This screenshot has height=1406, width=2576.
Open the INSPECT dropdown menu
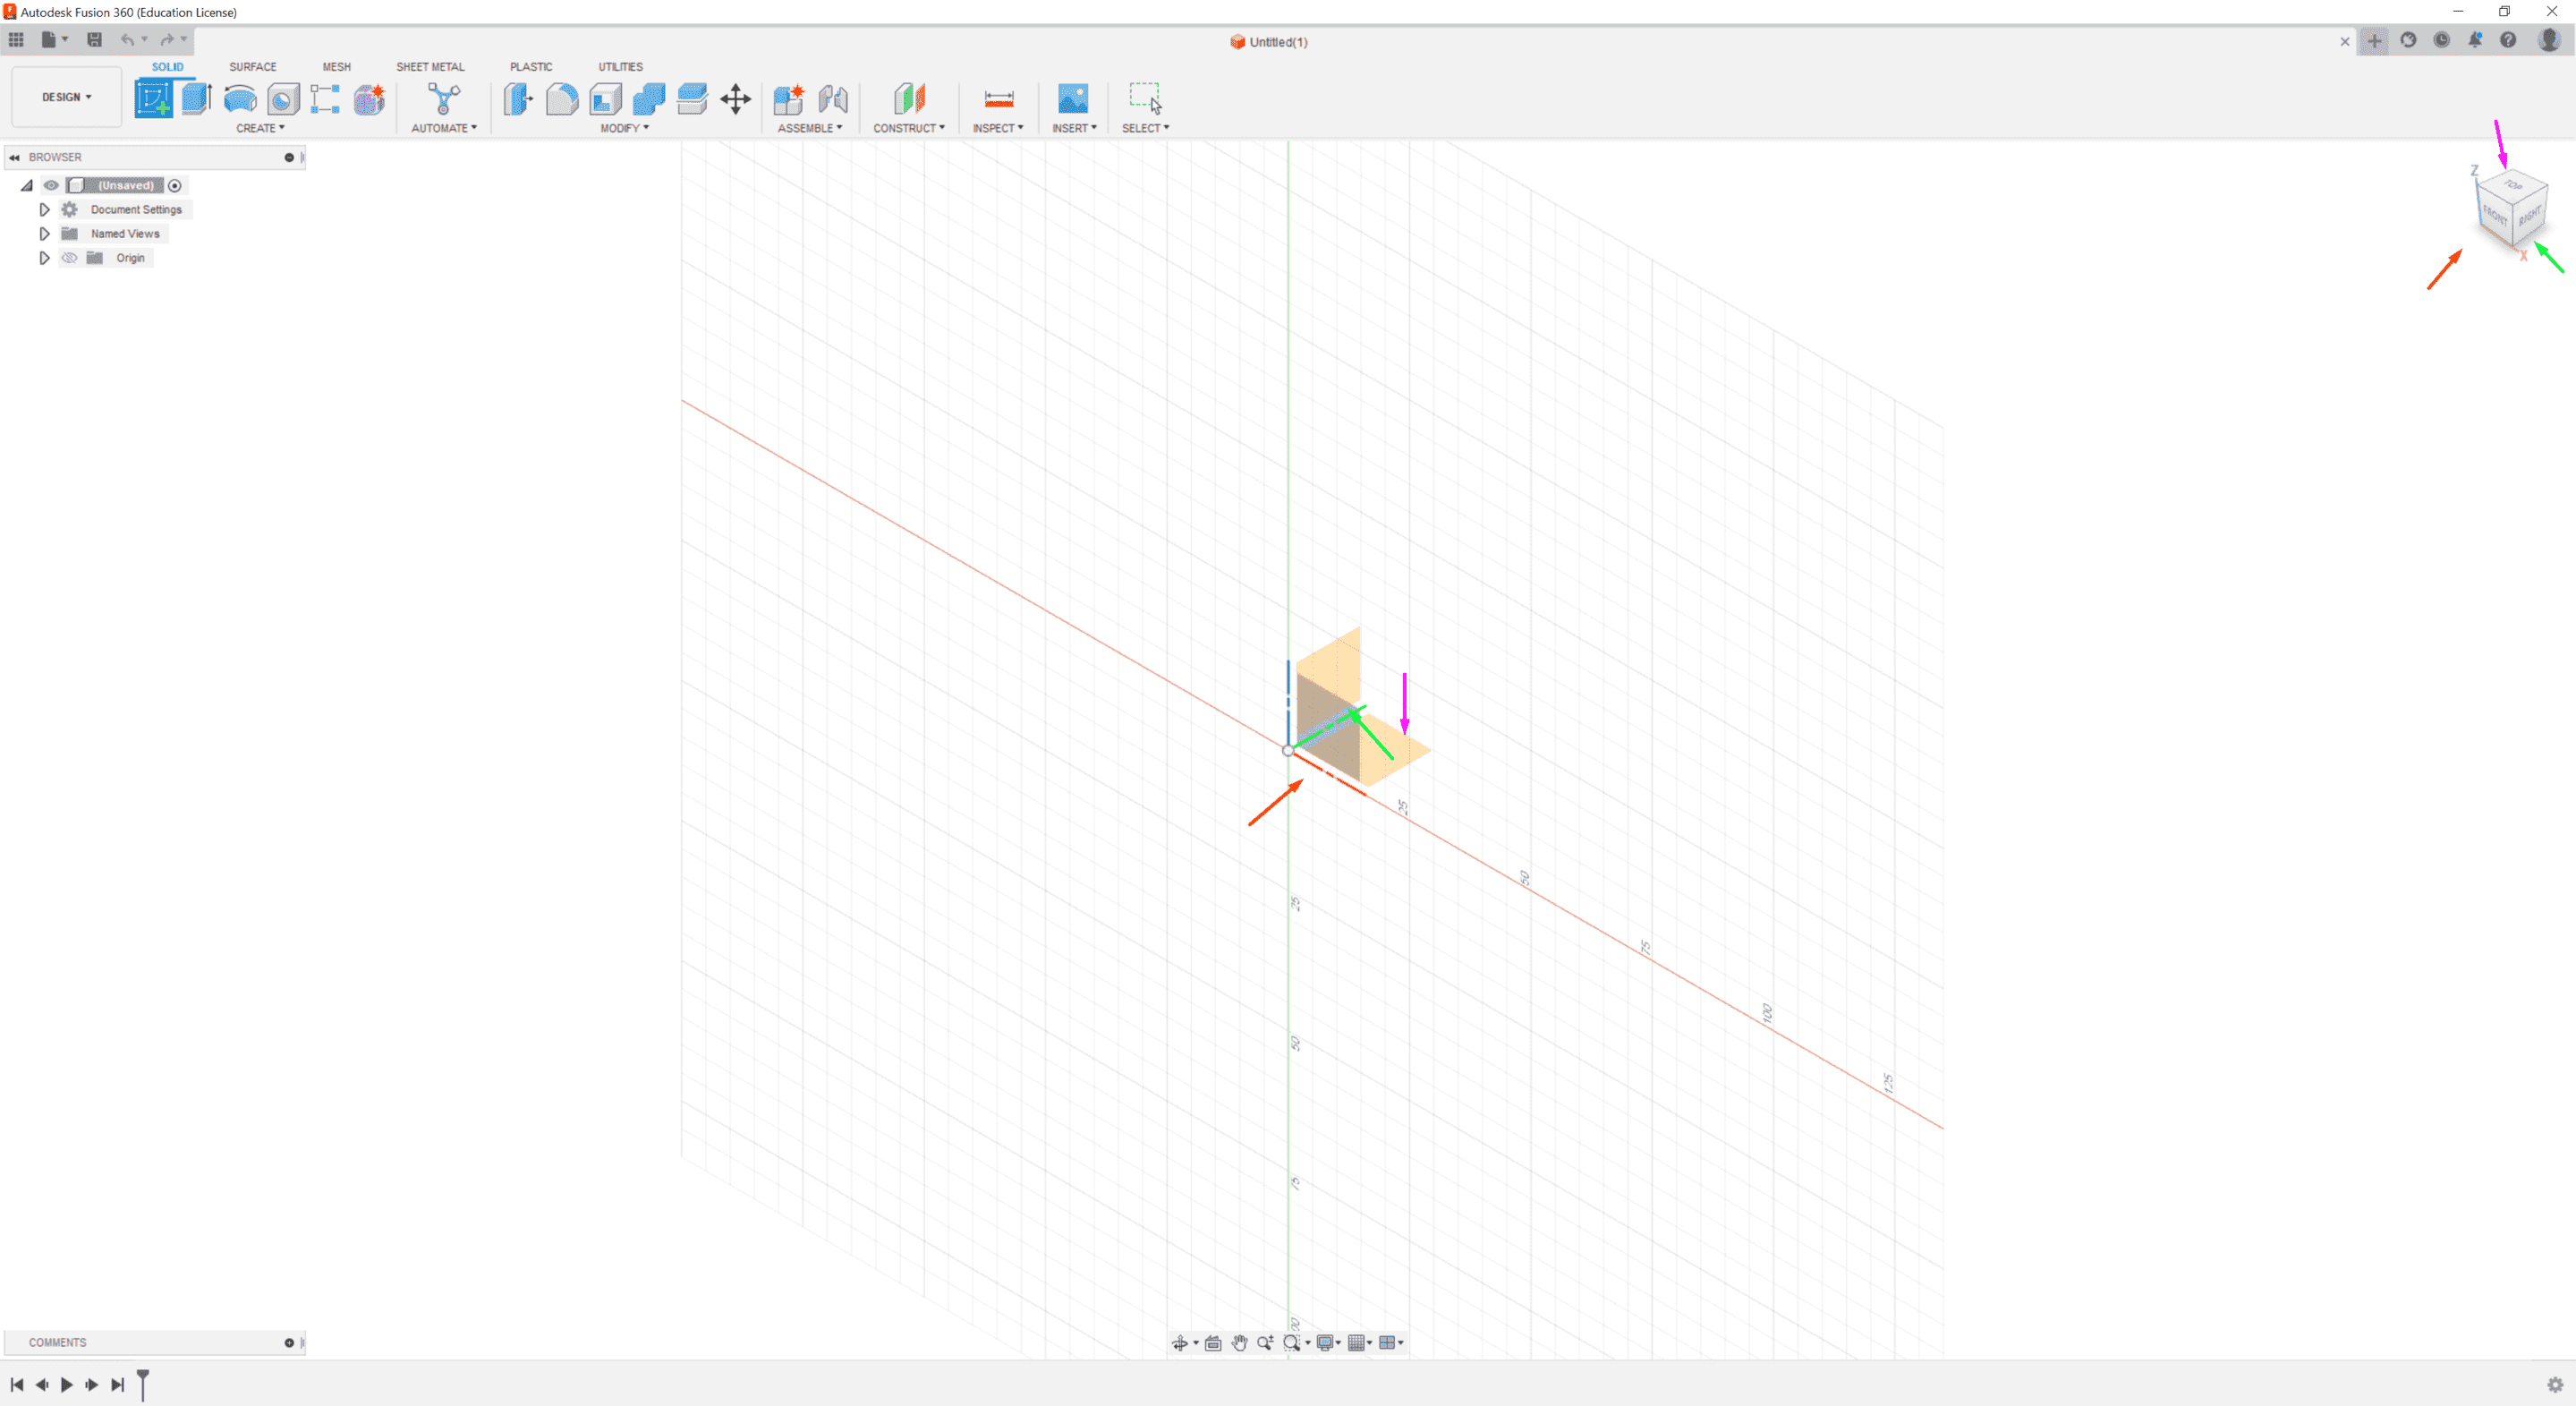click(998, 128)
